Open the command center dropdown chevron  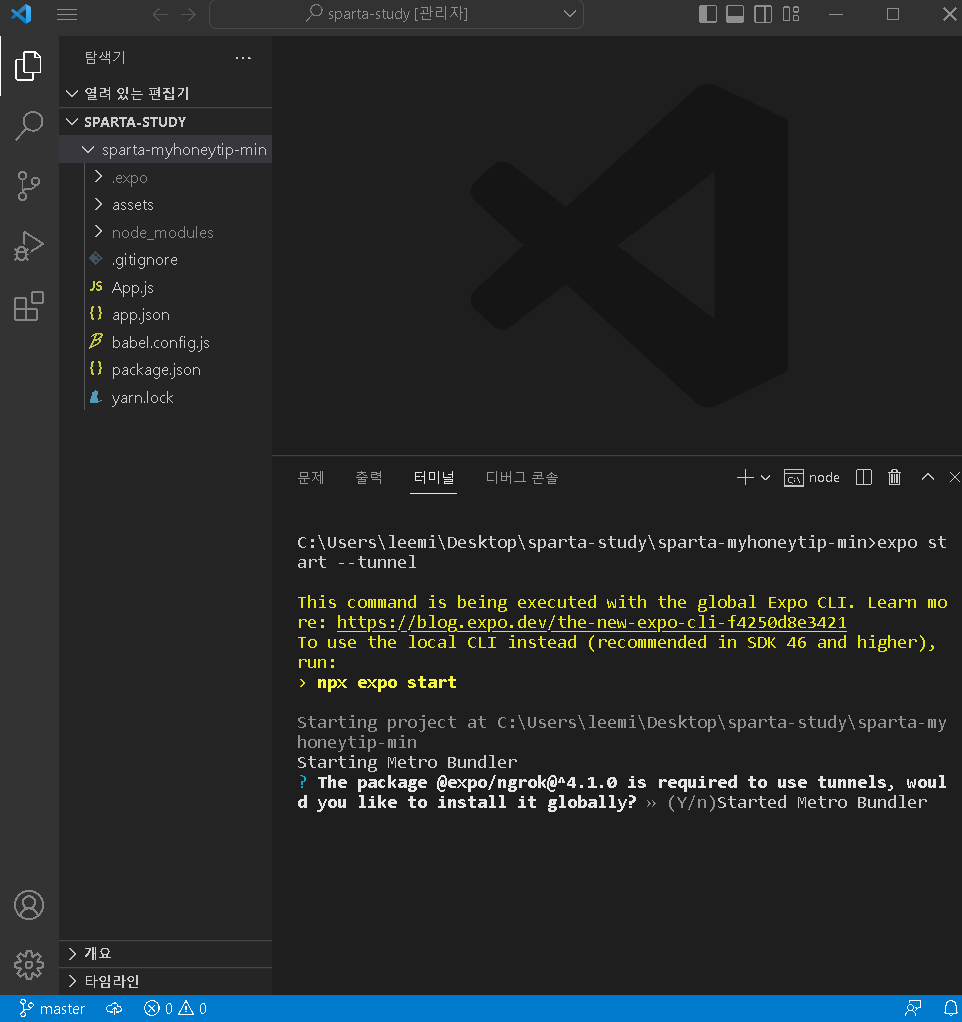pyautogui.click(x=570, y=14)
